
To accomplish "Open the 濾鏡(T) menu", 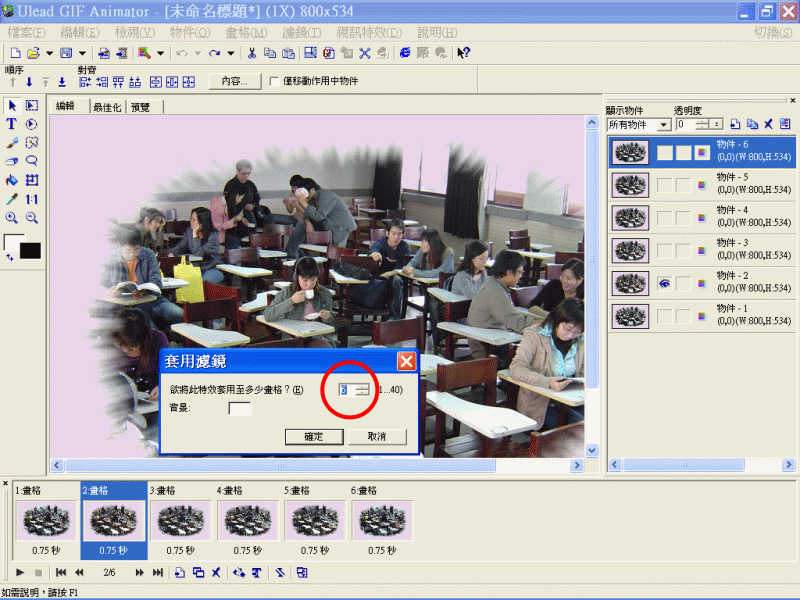I will coord(301,33).
